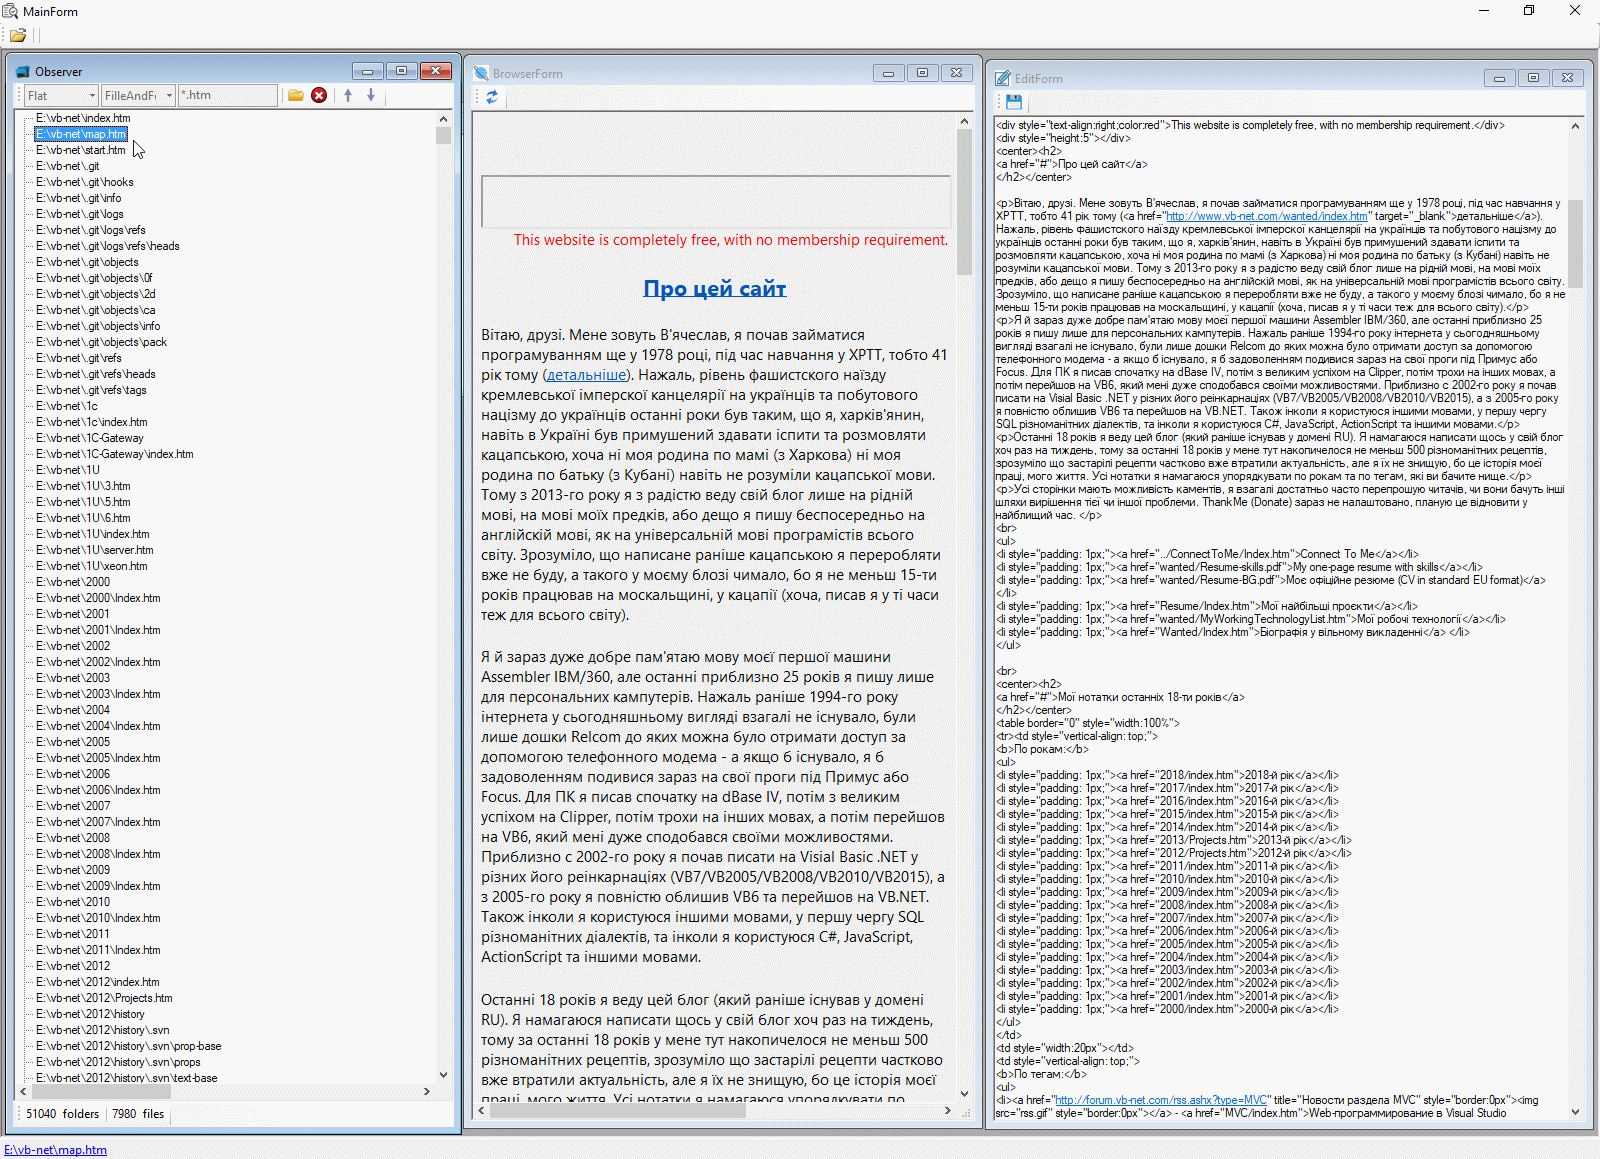This screenshot has width=1600, height=1159.
Task: Open the 'детальніше' link in BrowserForm
Action: 586,375
